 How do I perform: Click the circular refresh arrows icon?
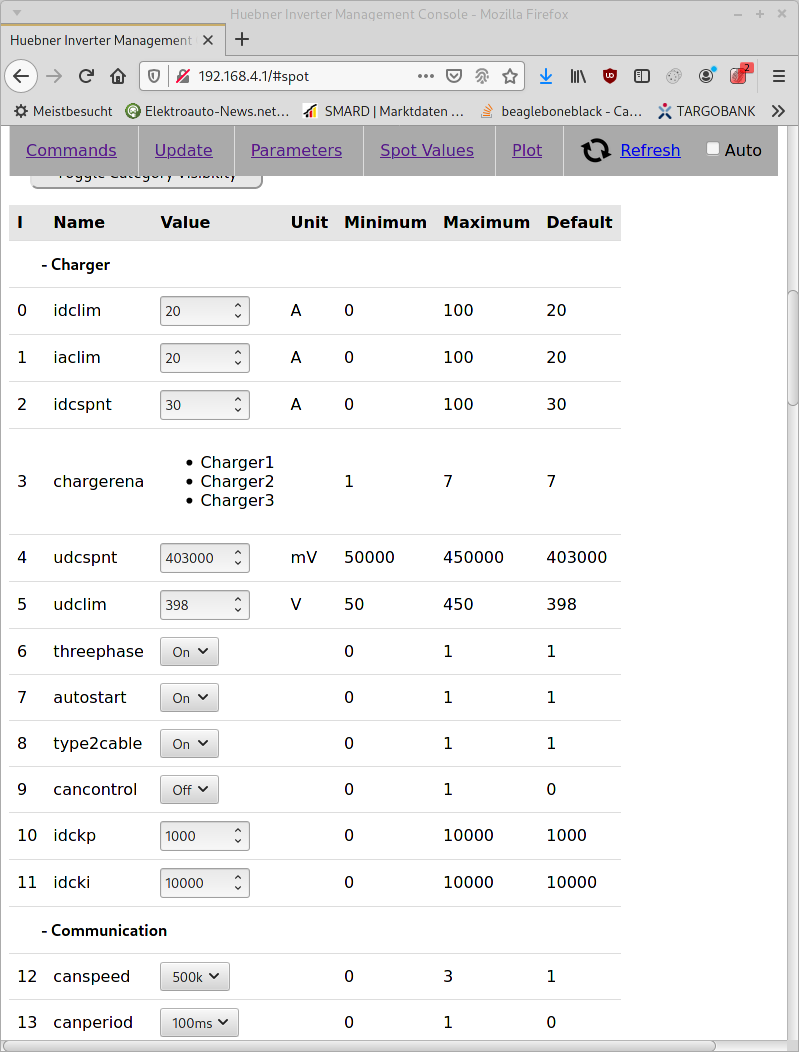click(596, 150)
